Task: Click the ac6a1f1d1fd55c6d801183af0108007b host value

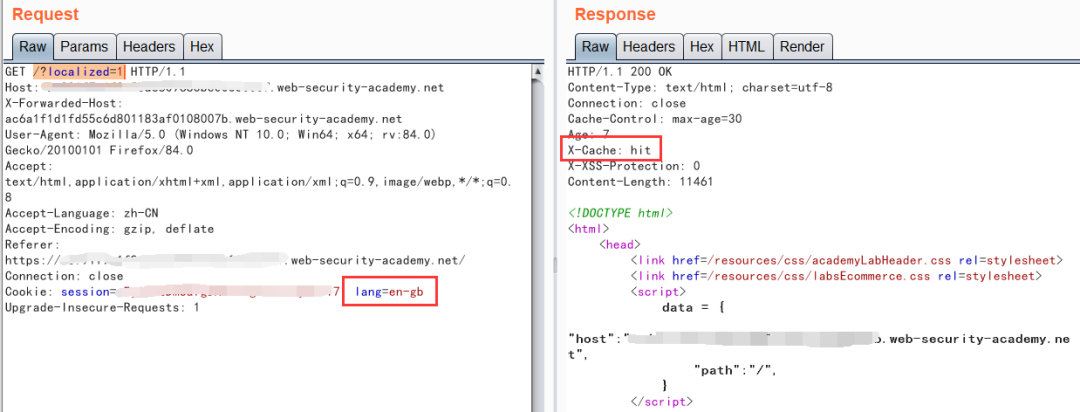Action: (203, 119)
